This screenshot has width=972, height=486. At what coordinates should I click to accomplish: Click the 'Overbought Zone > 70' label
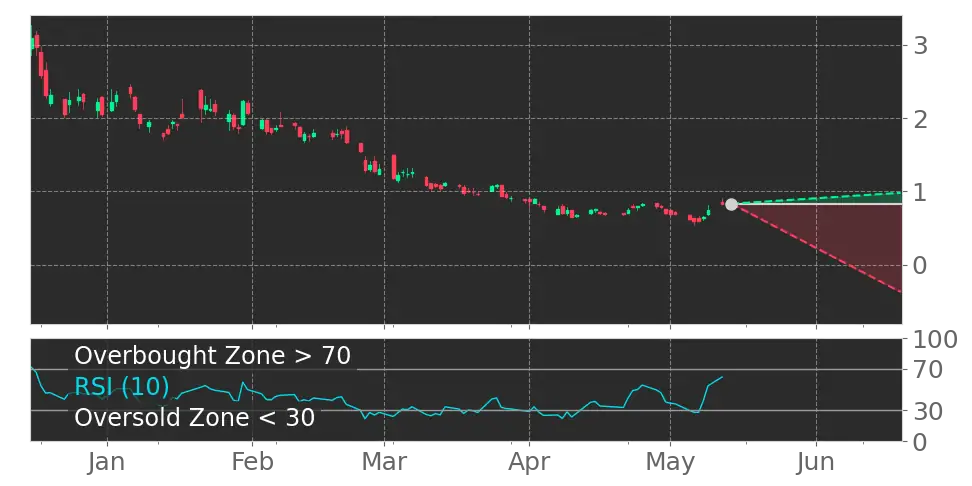click(213, 356)
